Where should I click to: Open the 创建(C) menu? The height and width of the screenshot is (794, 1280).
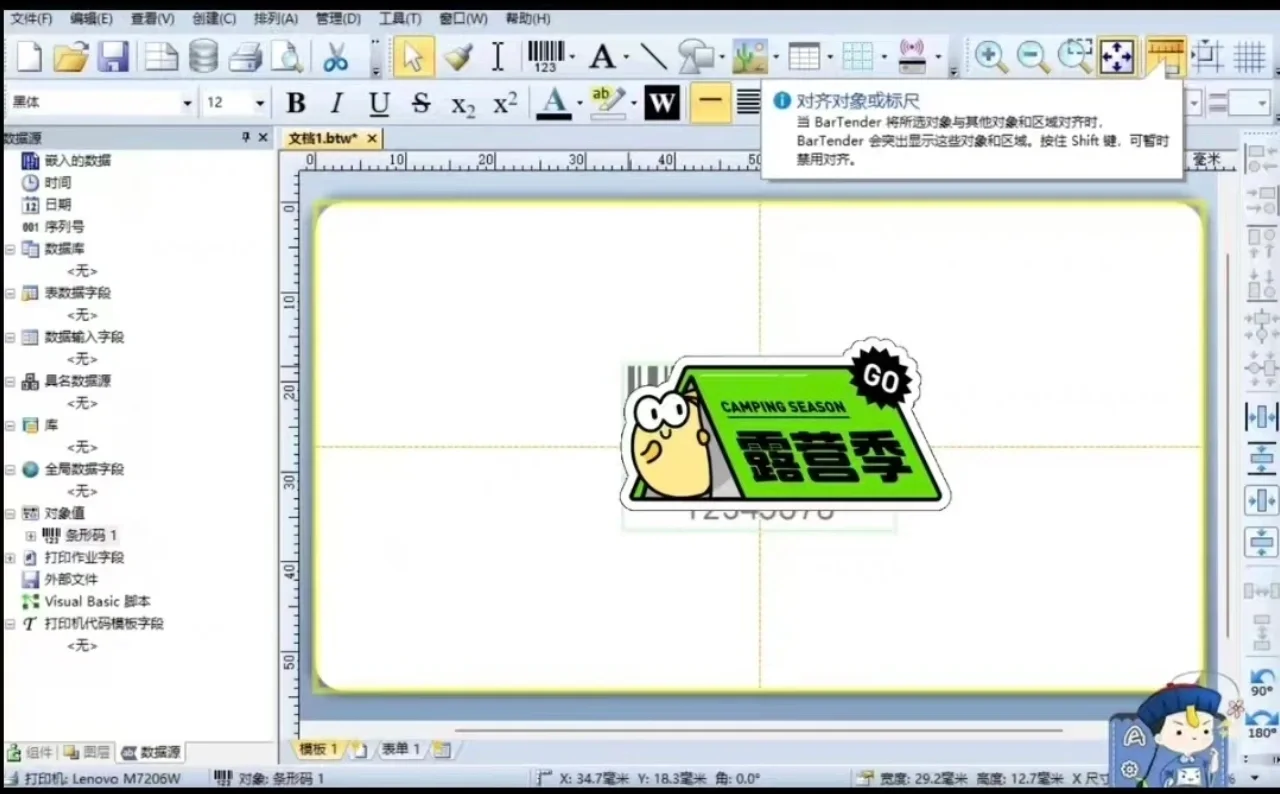coord(214,19)
